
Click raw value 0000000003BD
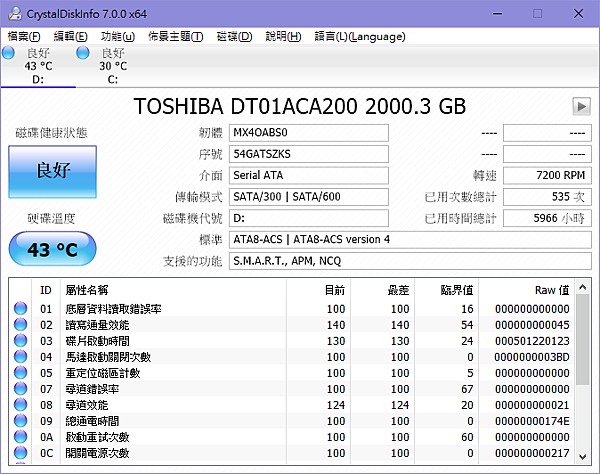point(532,357)
